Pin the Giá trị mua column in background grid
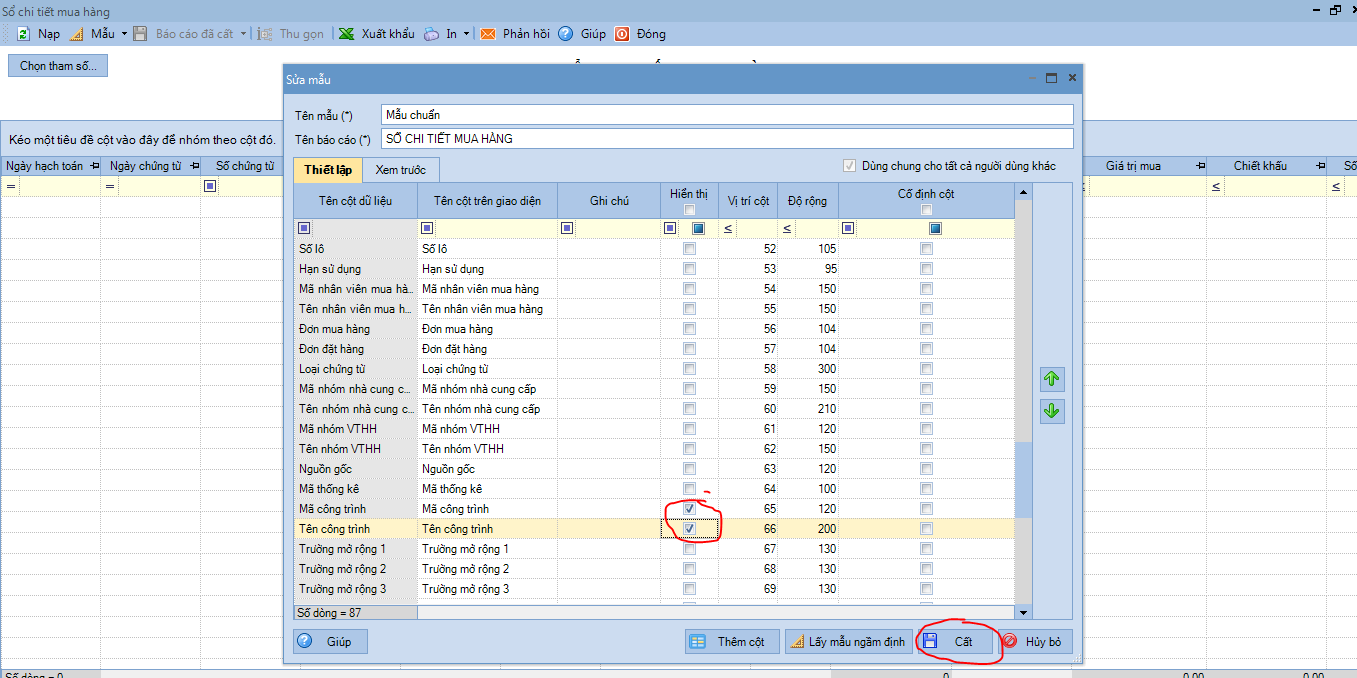Viewport: 1357px width, 678px height. pos(1202,166)
